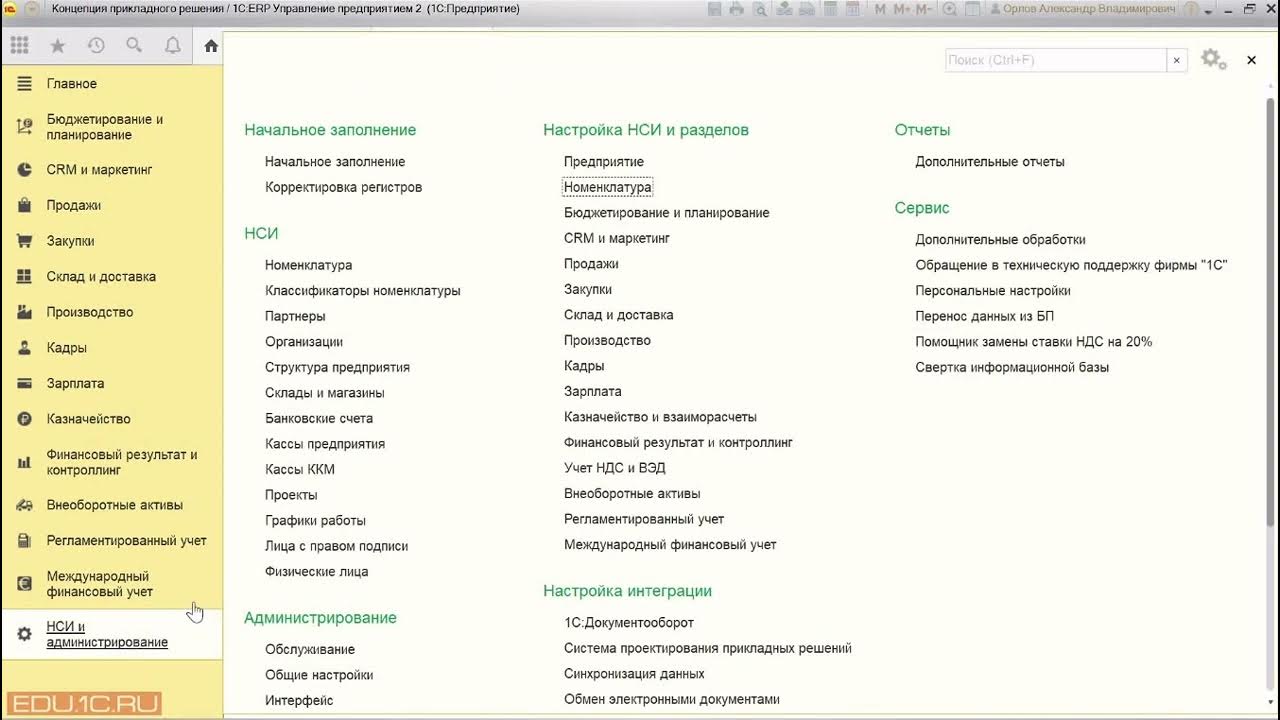Open History clock icon
Image resolution: width=1280 pixels, height=720 pixels.
click(x=96, y=45)
